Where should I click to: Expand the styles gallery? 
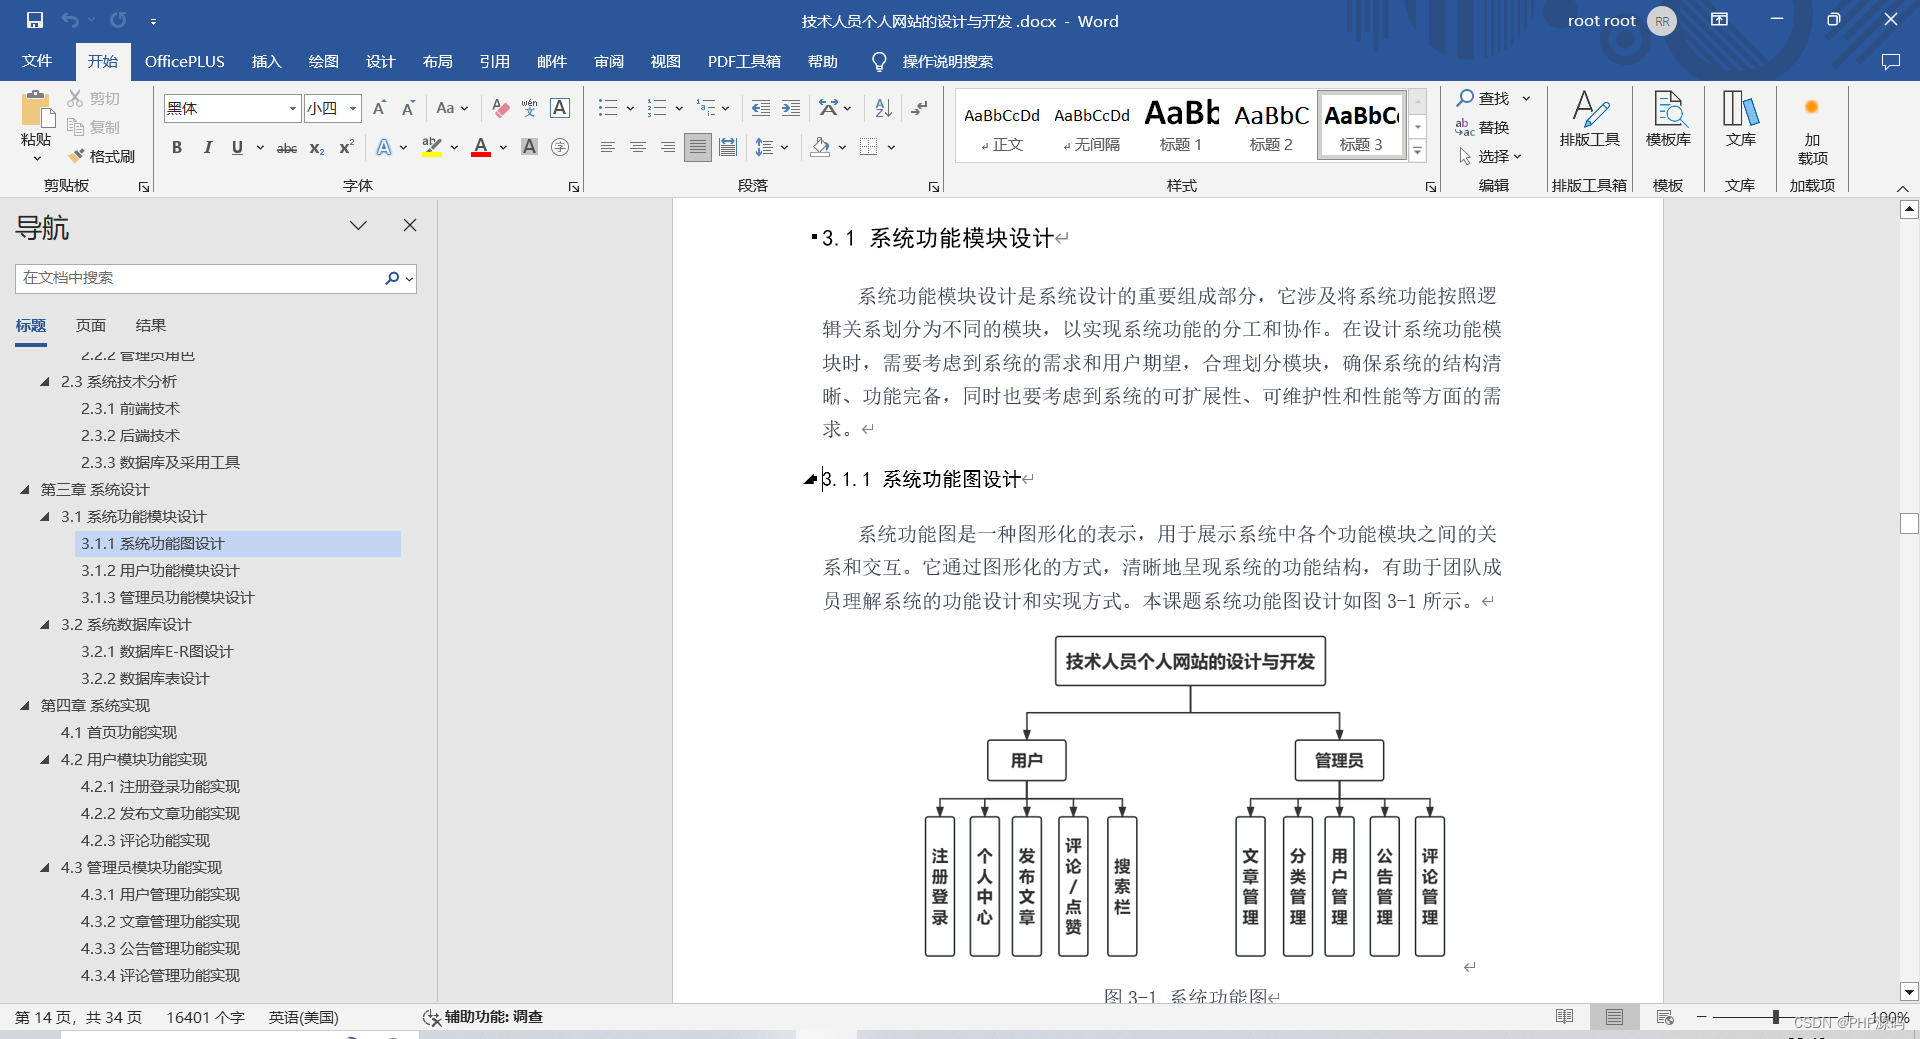click(1418, 152)
